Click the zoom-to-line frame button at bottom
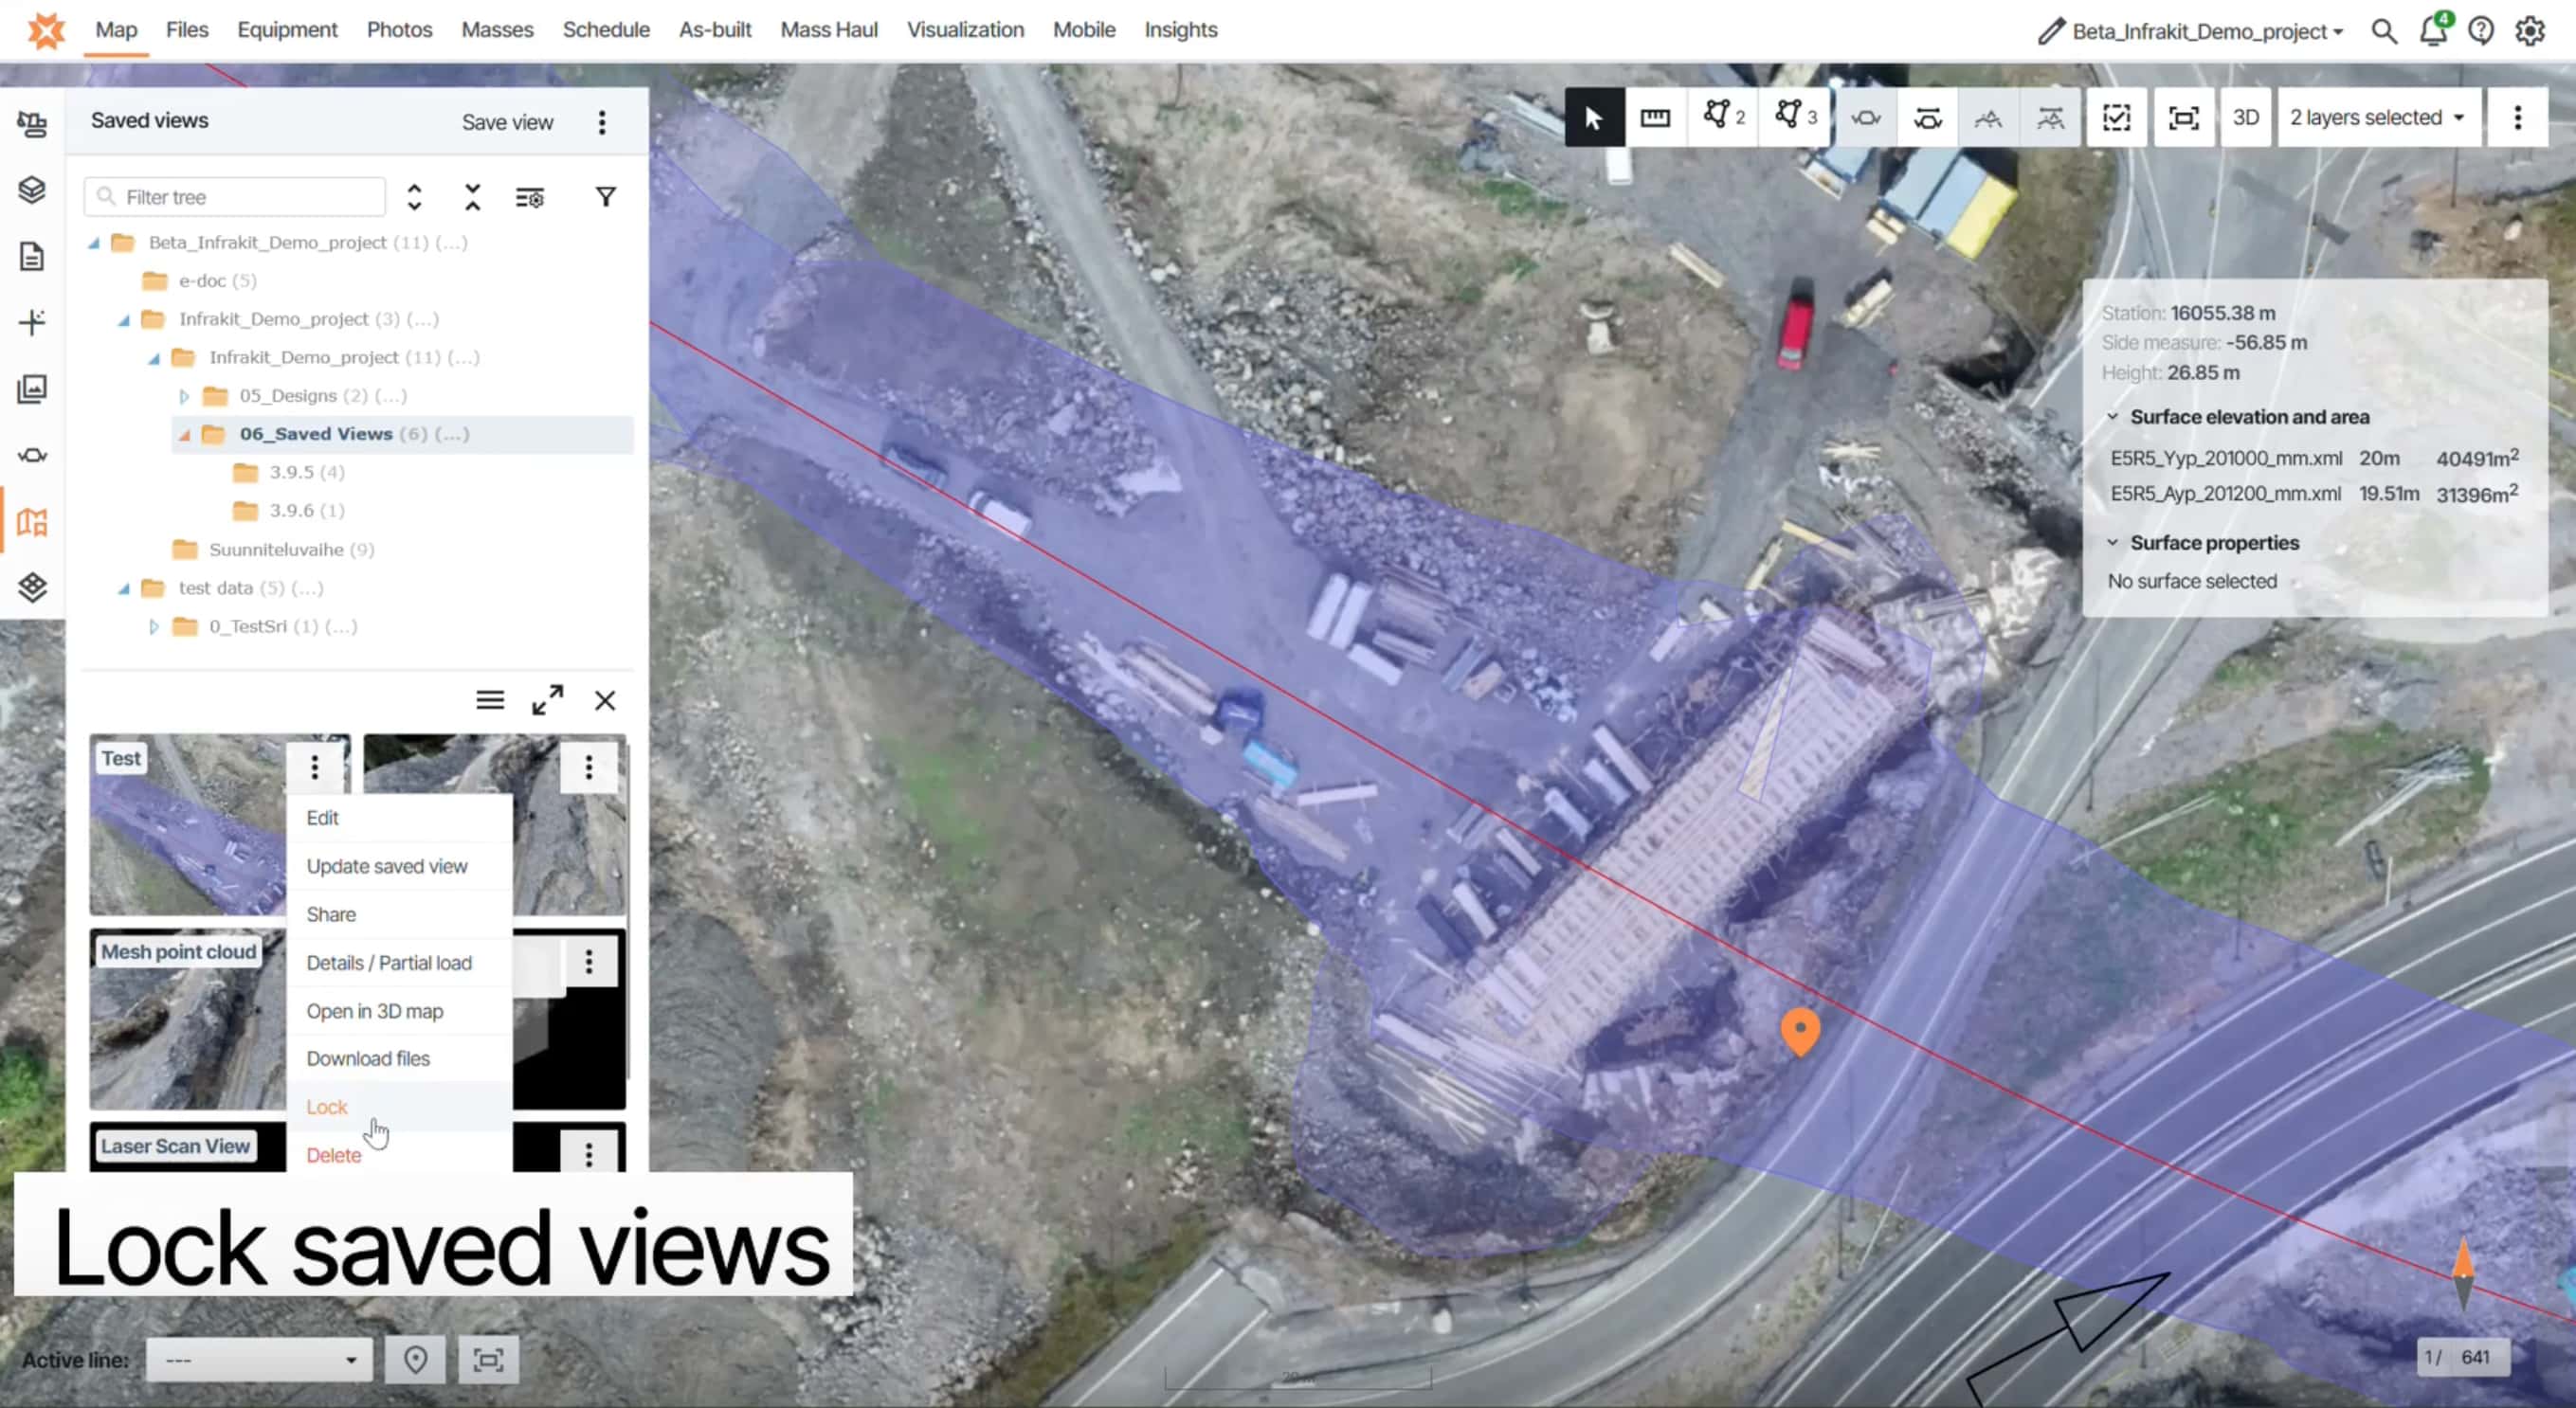 coord(488,1360)
